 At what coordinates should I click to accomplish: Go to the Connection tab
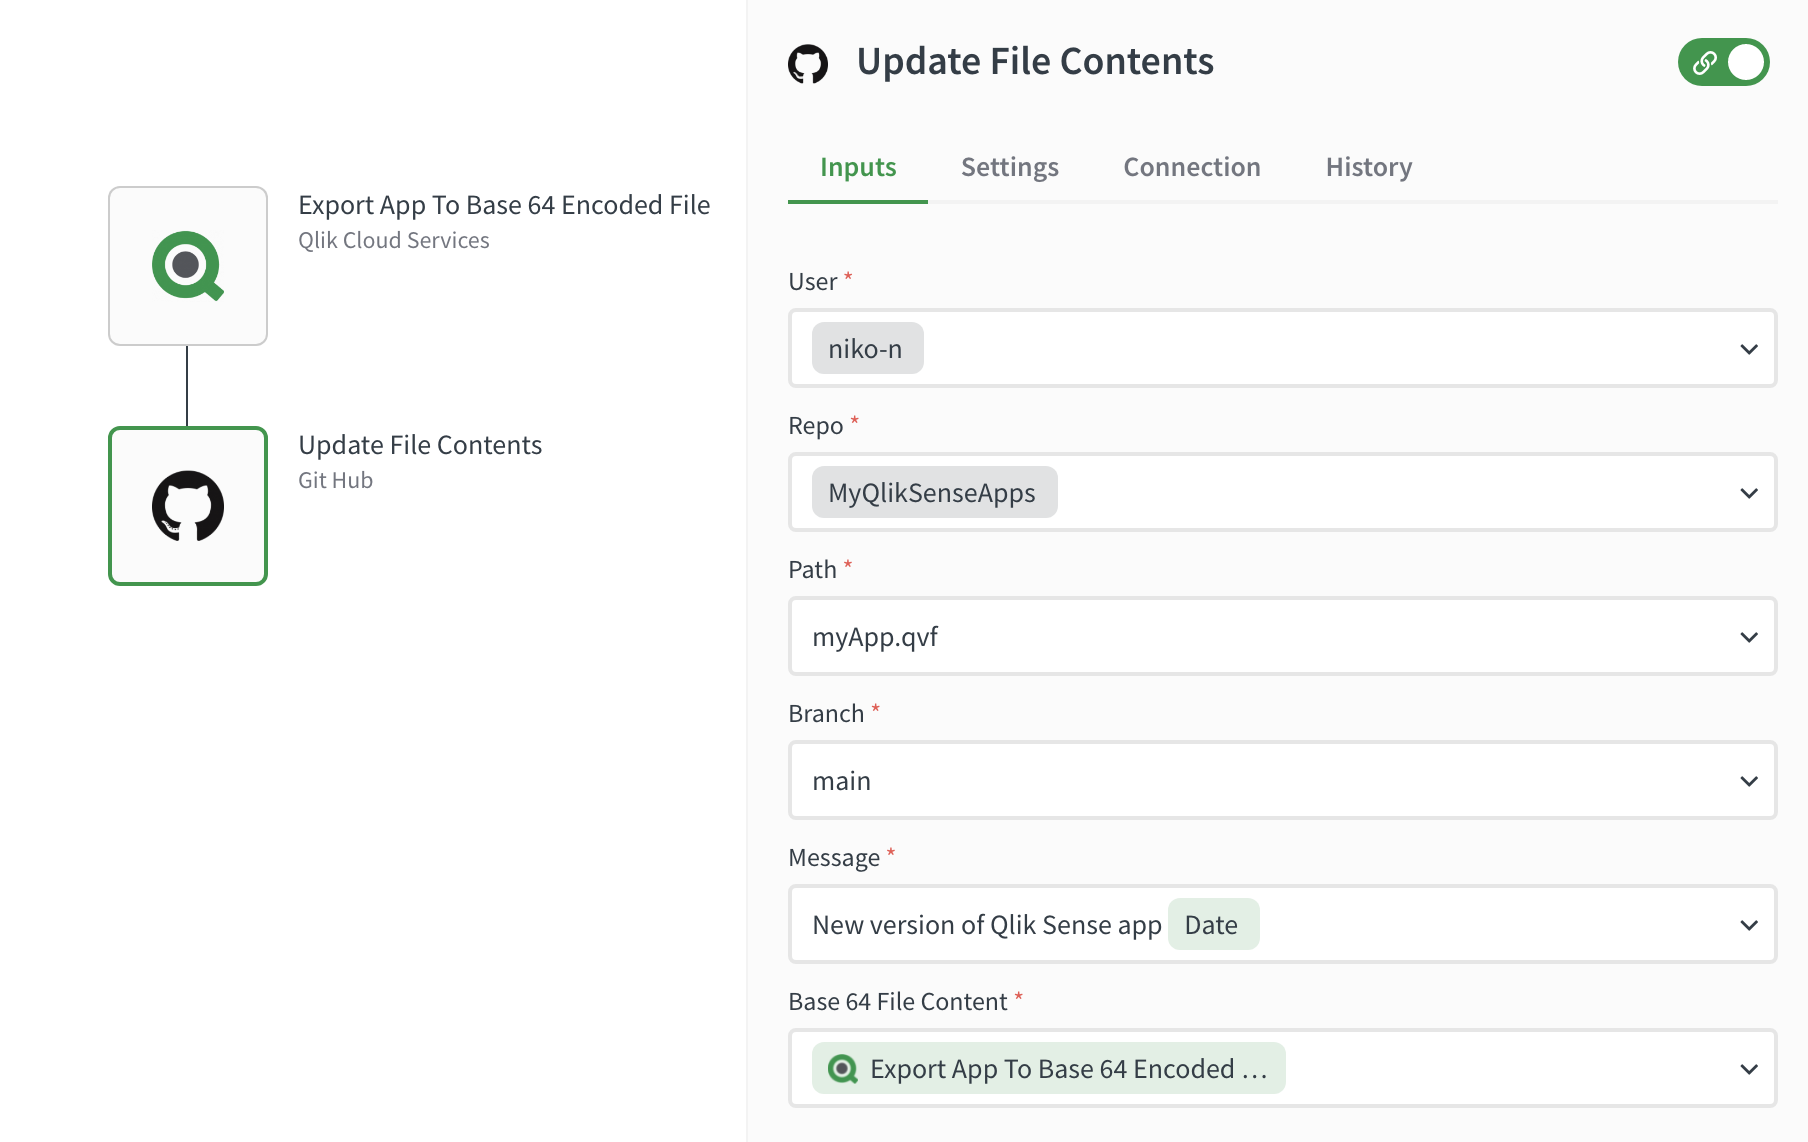[x=1191, y=166]
